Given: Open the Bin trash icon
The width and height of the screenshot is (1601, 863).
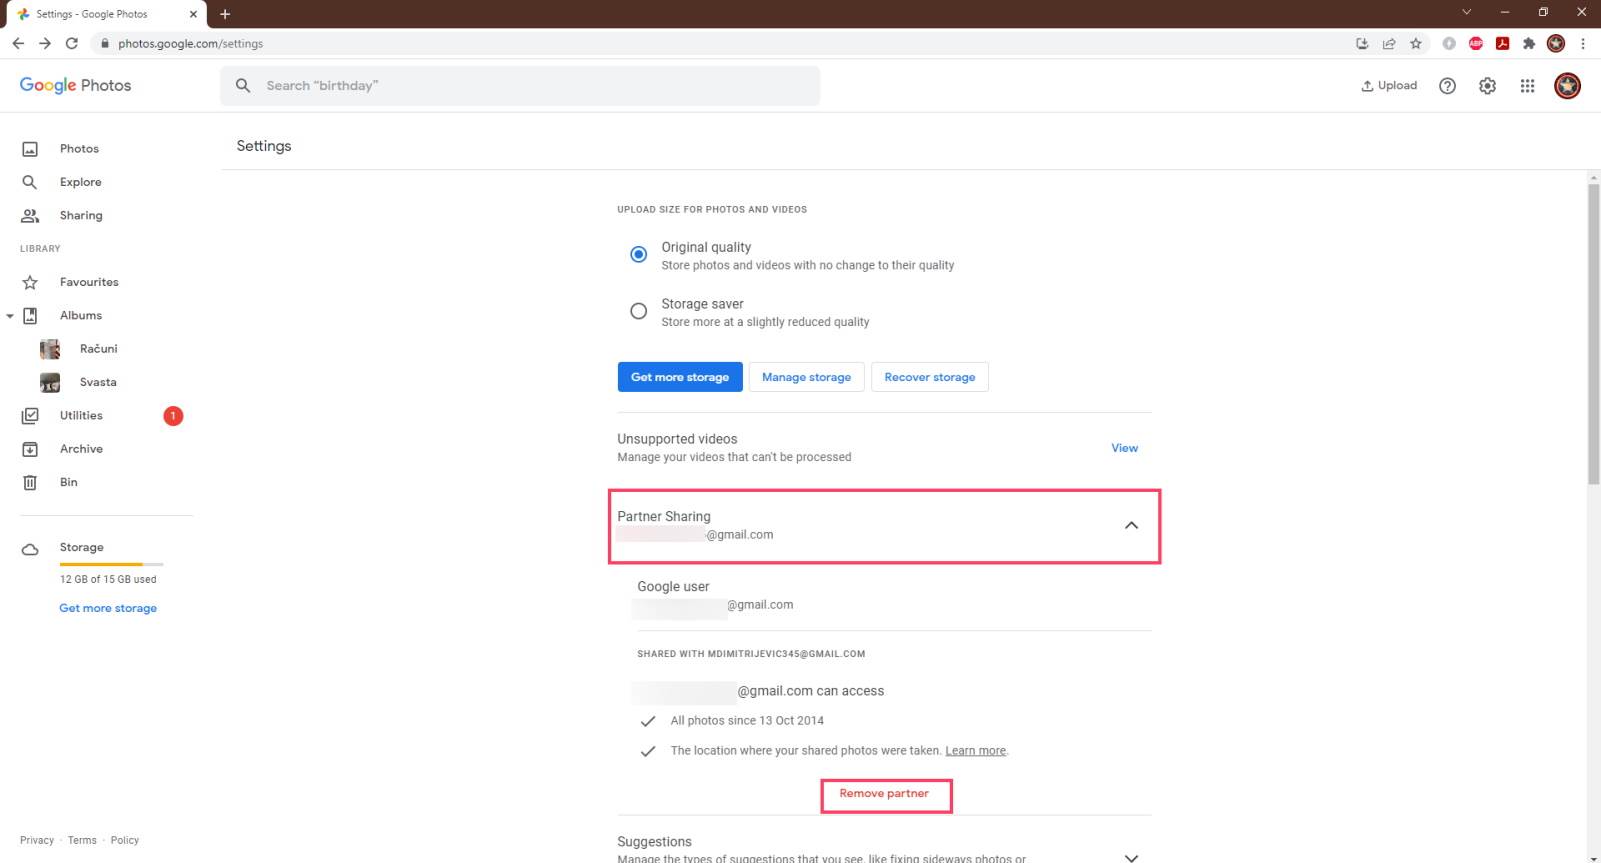Looking at the screenshot, I should tap(30, 482).
